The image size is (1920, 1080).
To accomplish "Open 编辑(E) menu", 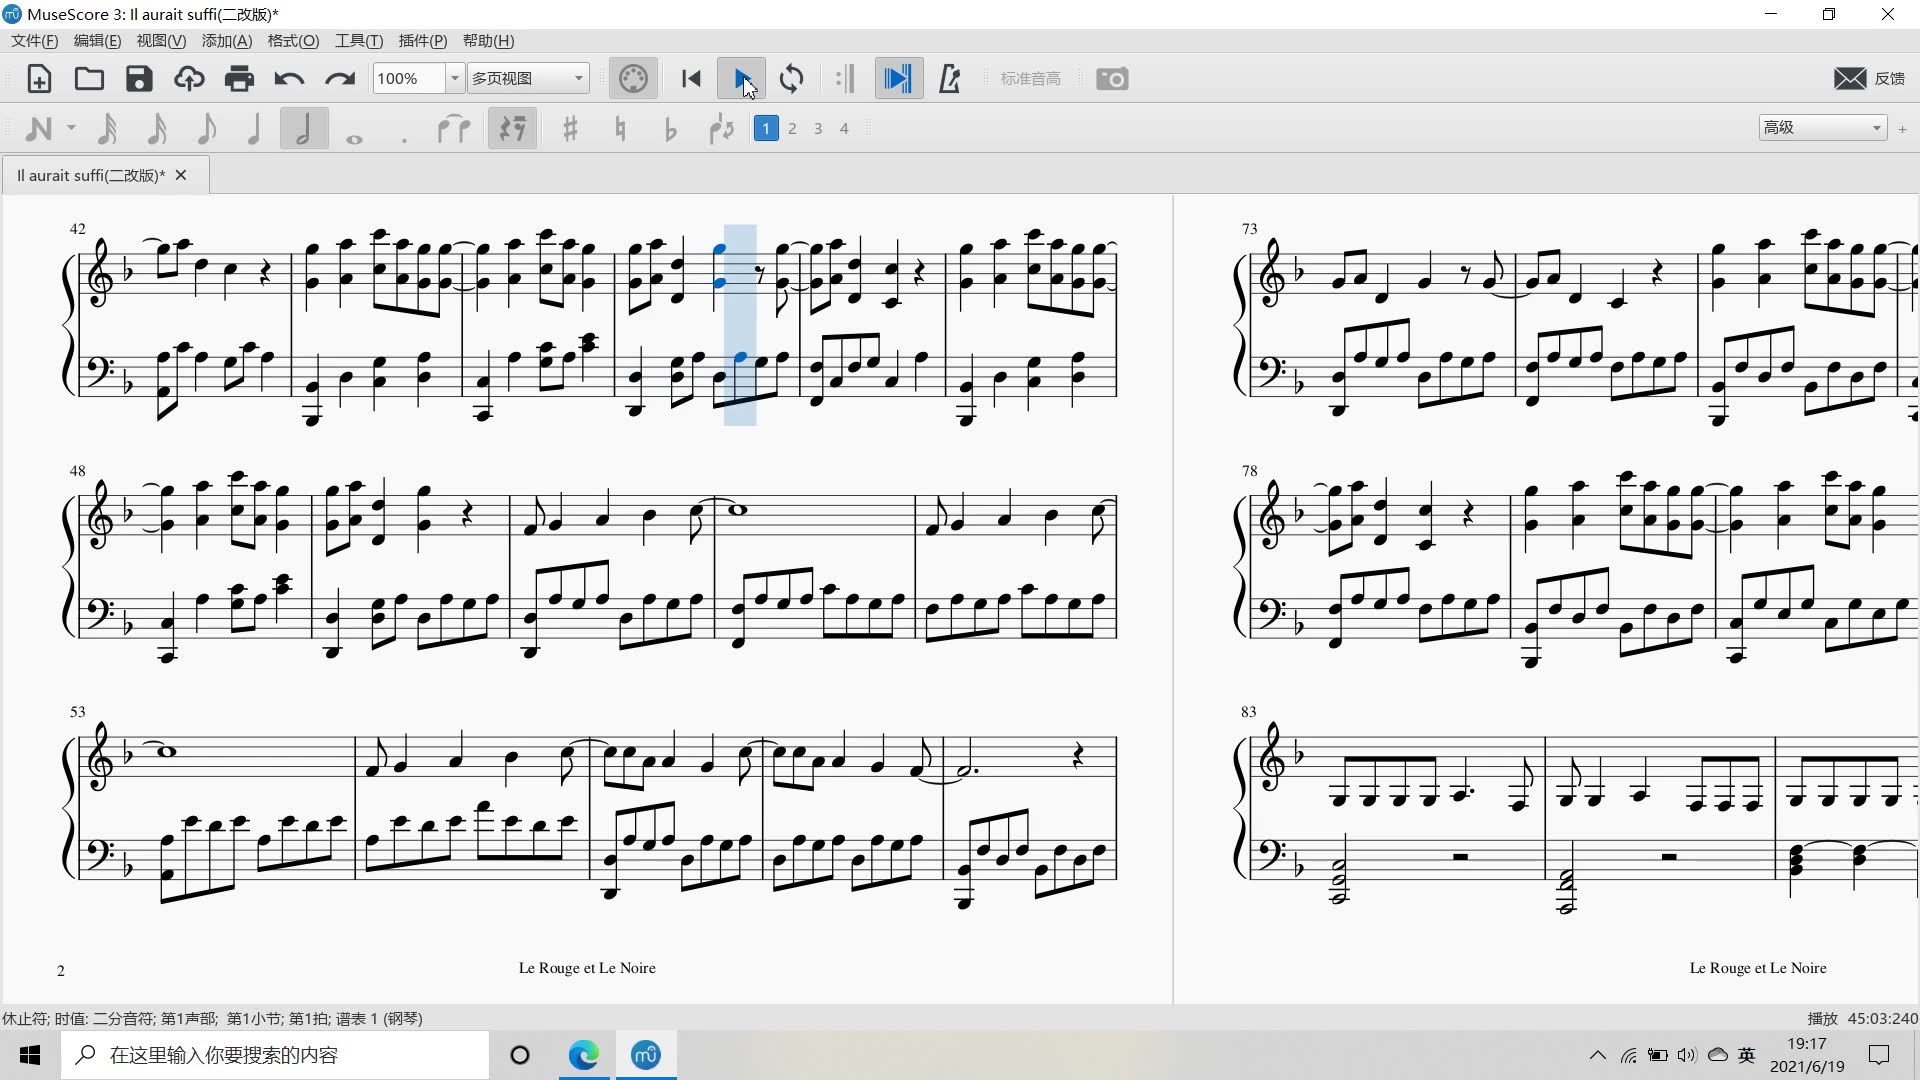I will click(97, 41).
